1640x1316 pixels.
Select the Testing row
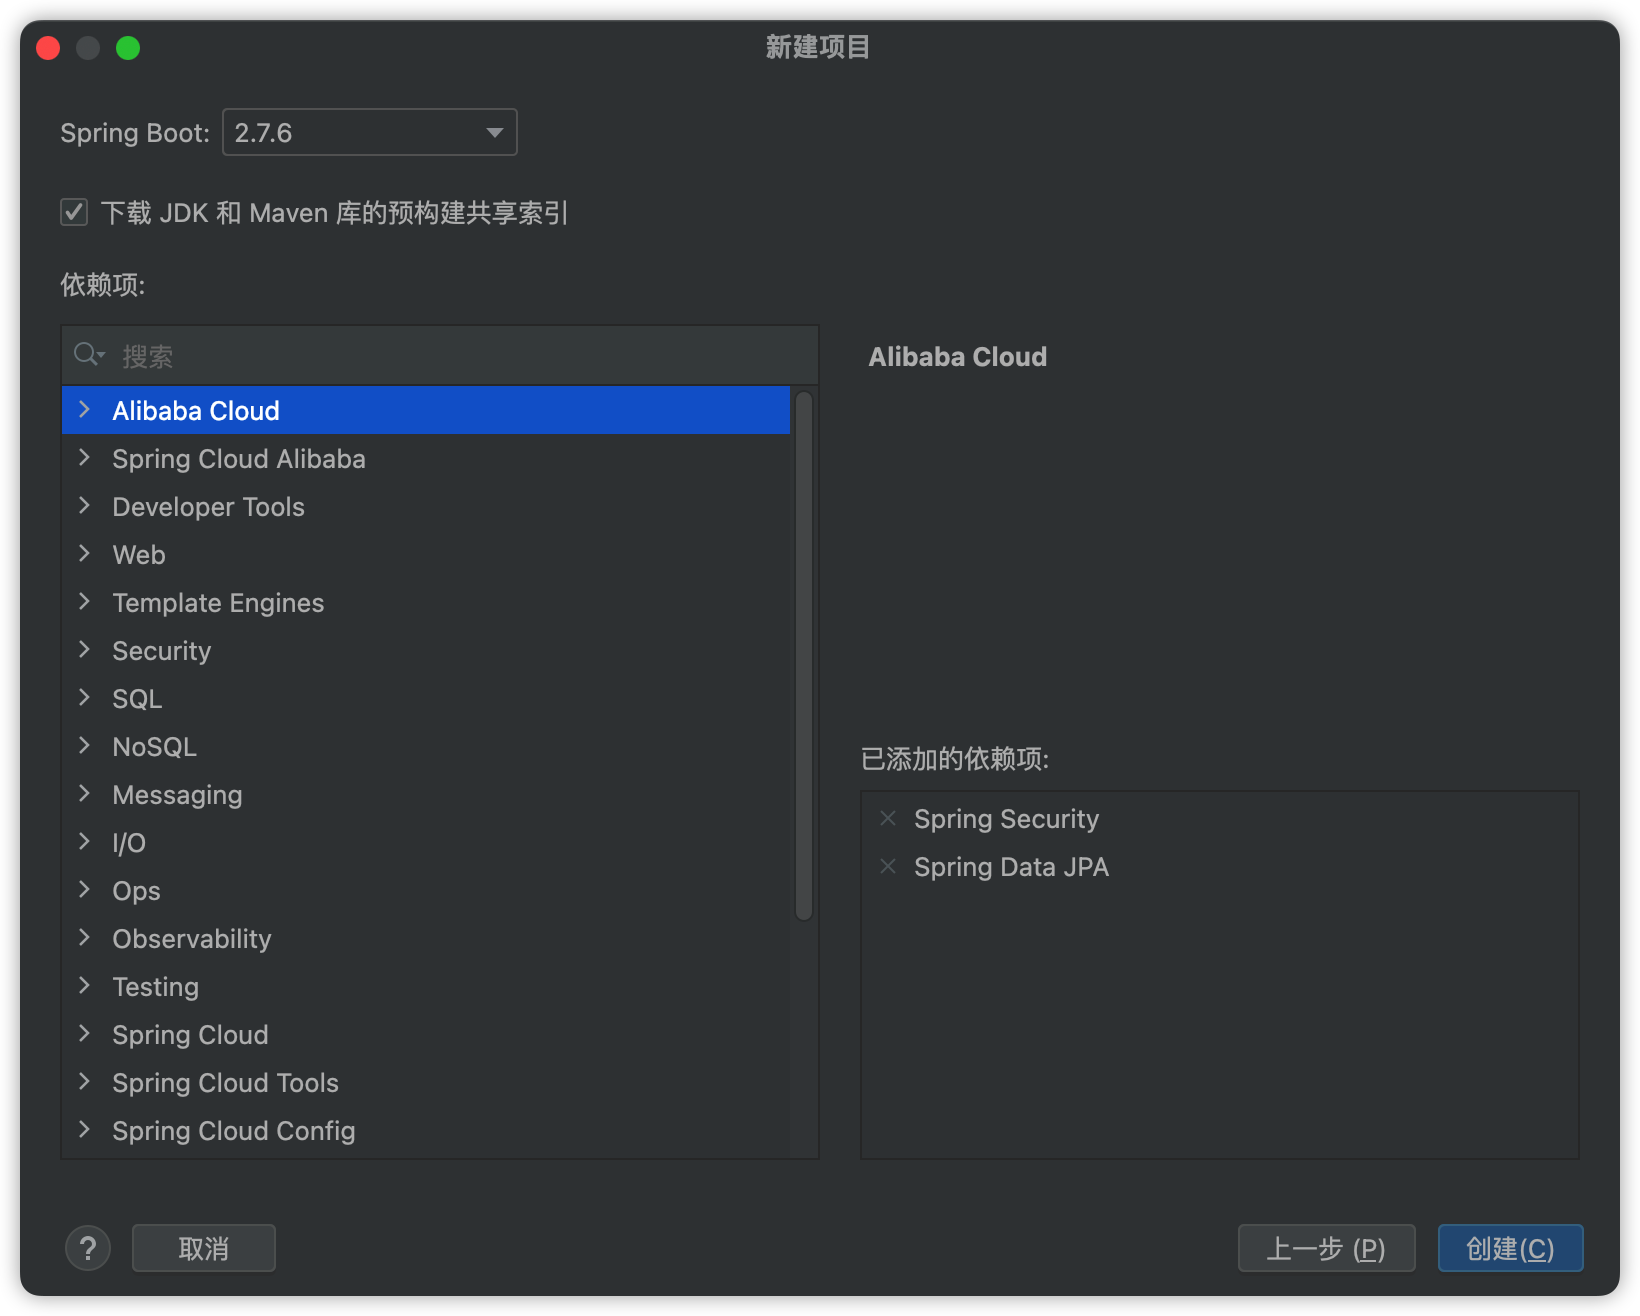click(x=426, y=986)
